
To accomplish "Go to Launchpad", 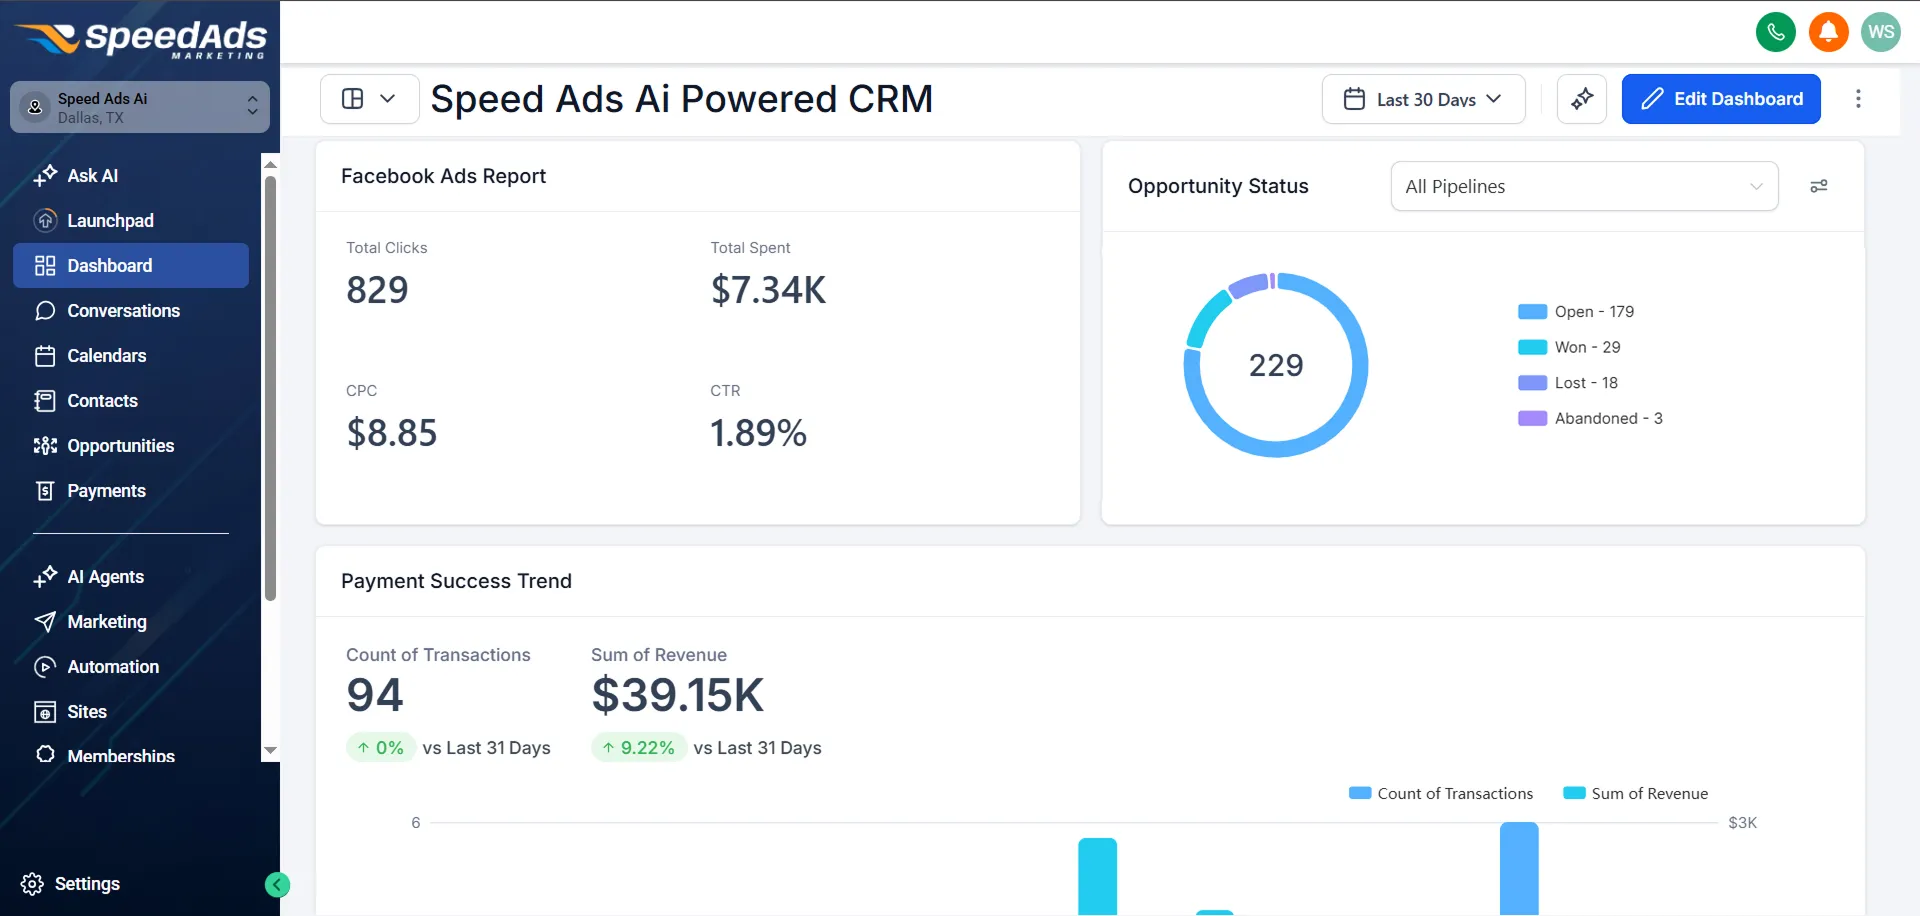I will point(131,221).
